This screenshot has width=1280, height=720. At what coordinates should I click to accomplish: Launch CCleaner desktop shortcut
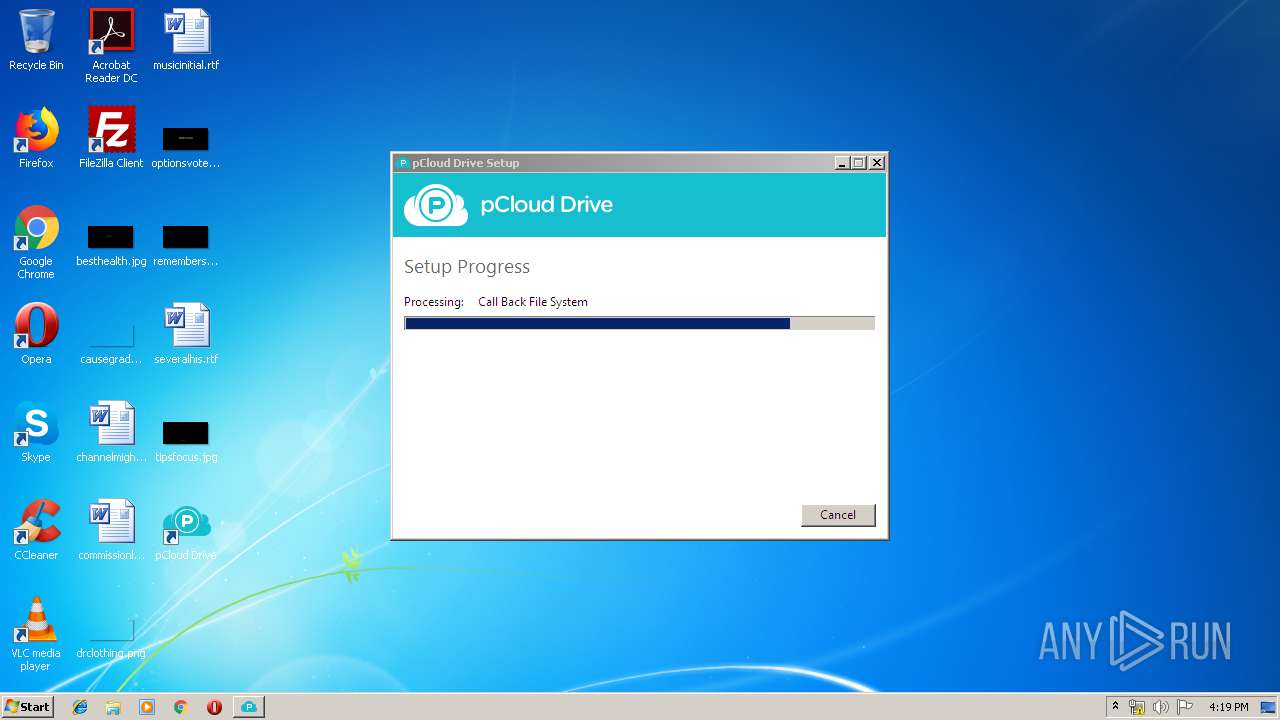[x=36, y=530]
